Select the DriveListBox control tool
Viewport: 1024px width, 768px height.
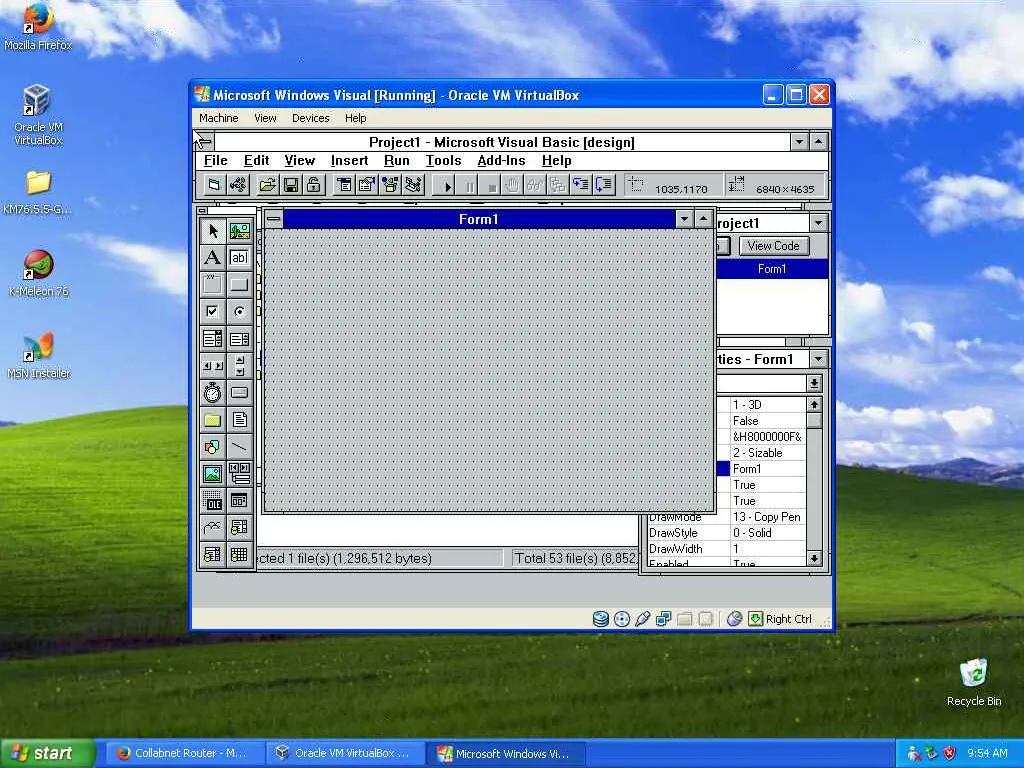[x=239, y=392]
